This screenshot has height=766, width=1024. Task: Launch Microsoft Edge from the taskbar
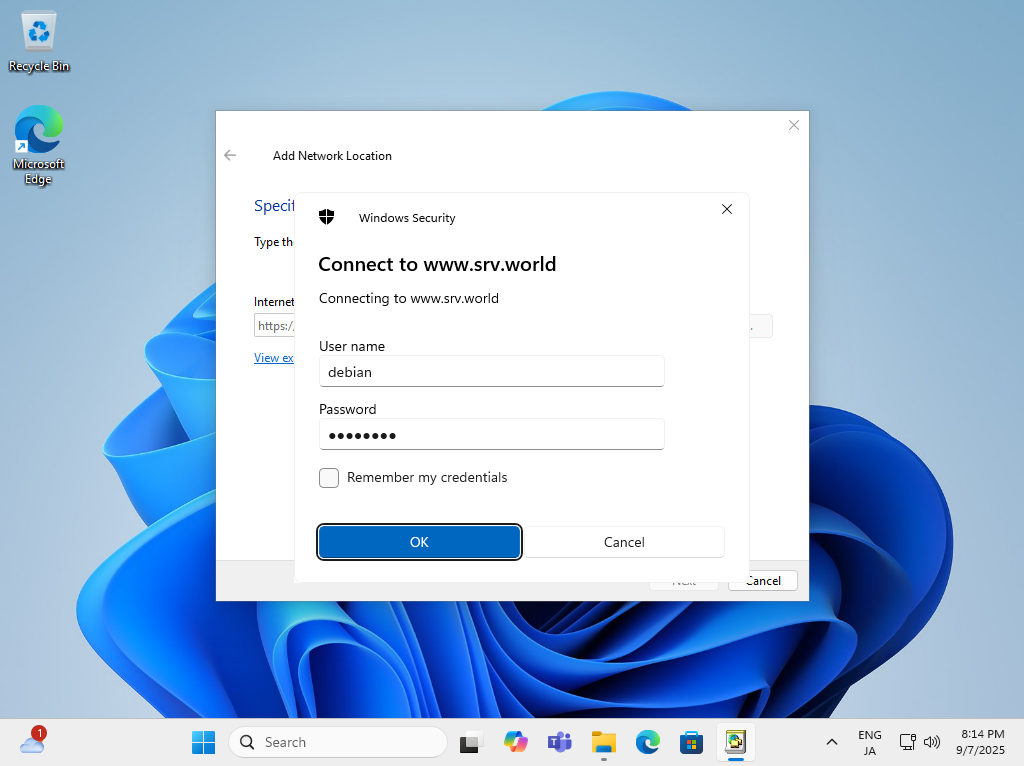[648, 742]
